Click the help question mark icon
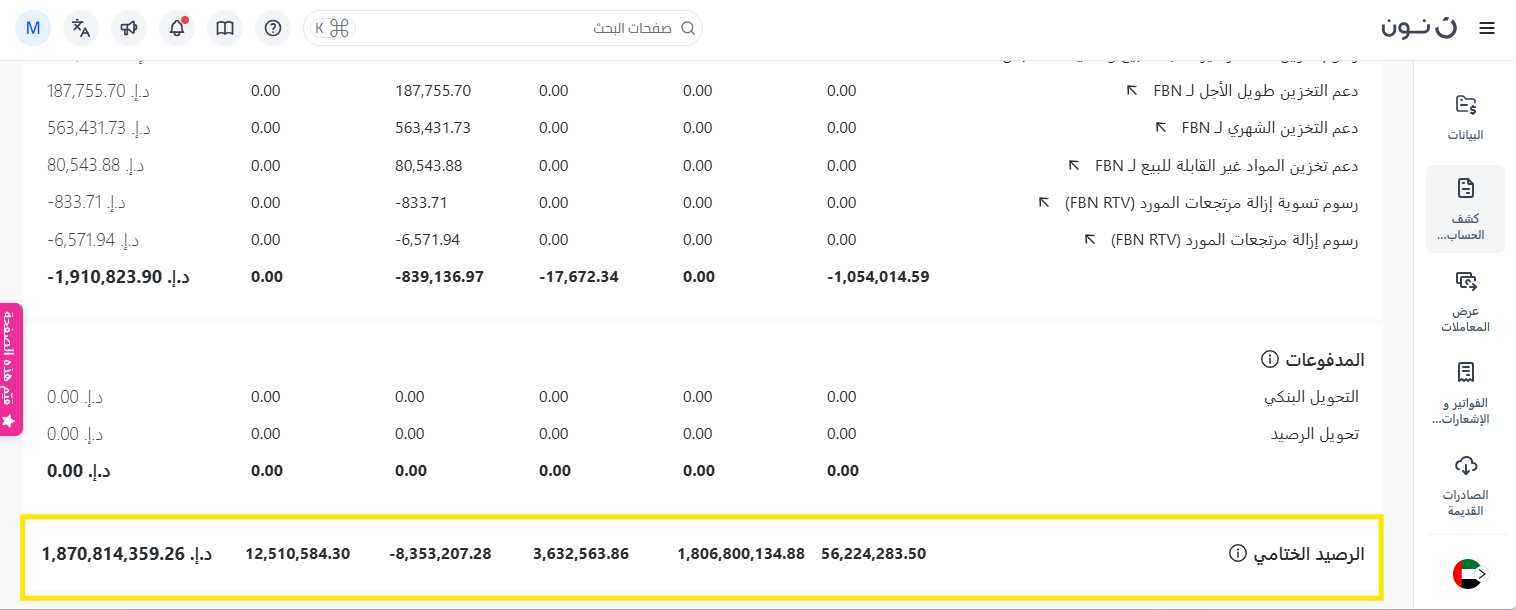 pyautogui.click(x=273, y=28)
